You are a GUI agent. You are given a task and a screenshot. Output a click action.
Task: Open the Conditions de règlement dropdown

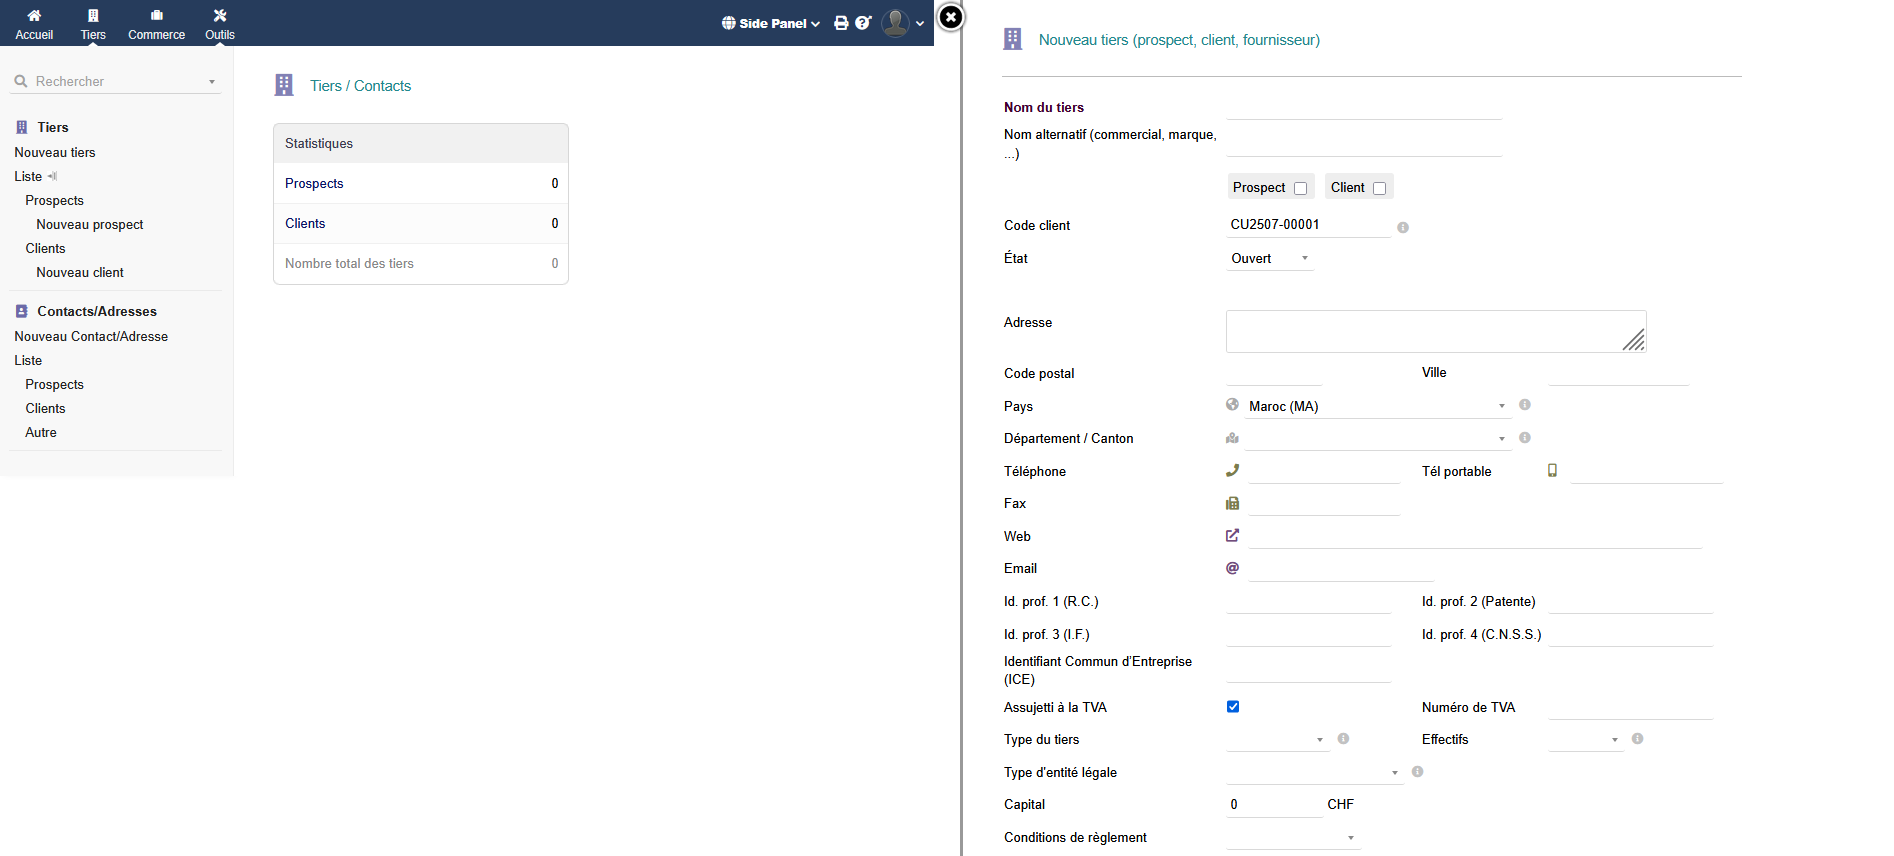1292,838
